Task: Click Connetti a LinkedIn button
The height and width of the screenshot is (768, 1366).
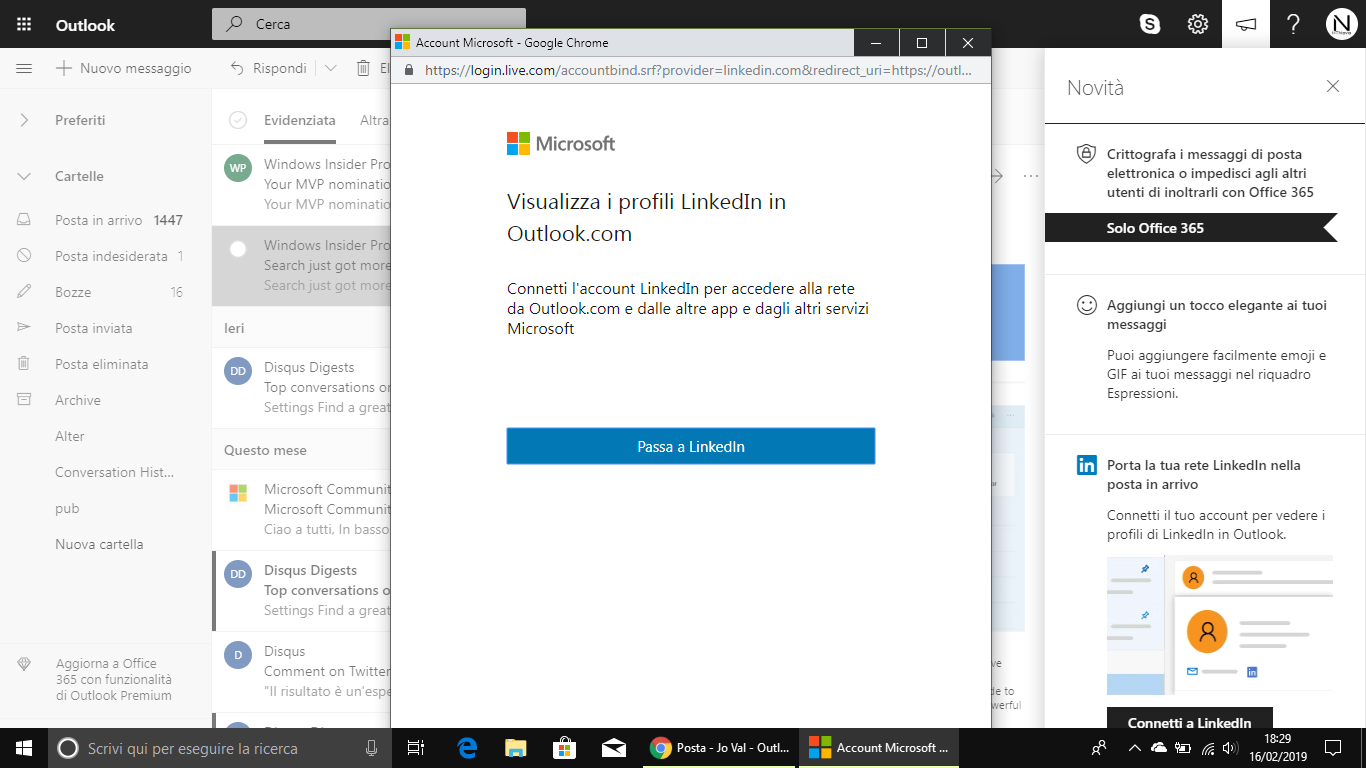Action: pyautogui.click(x=1190, y=722)
